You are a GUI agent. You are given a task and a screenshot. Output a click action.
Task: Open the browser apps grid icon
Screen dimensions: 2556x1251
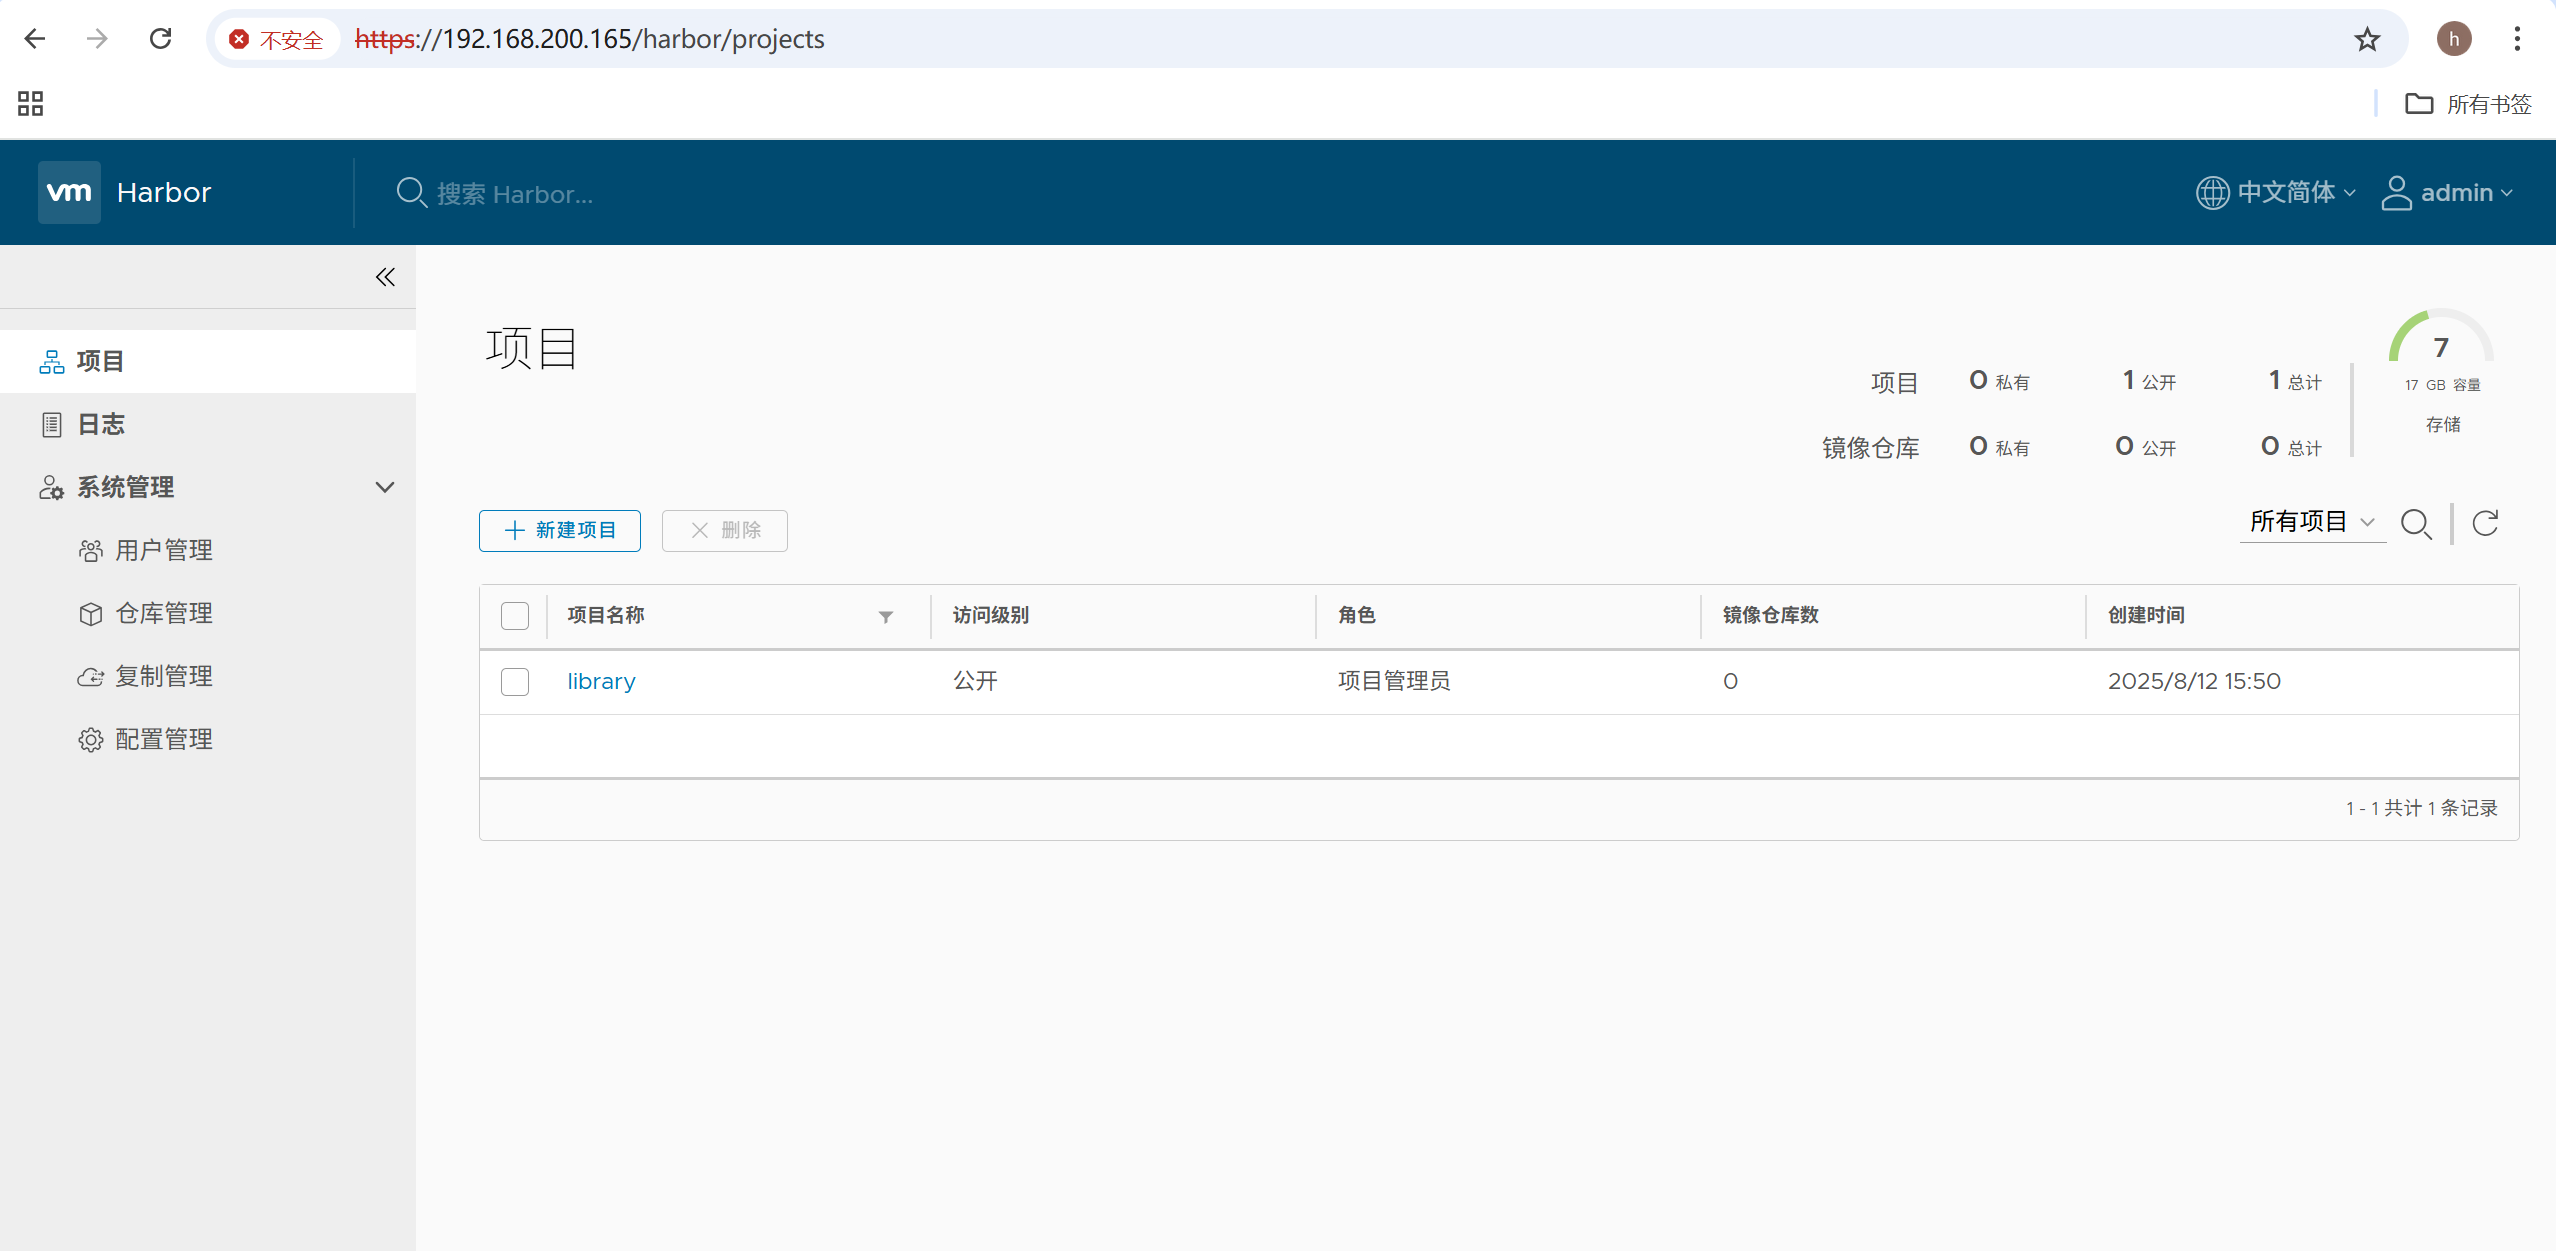[31, 103]
